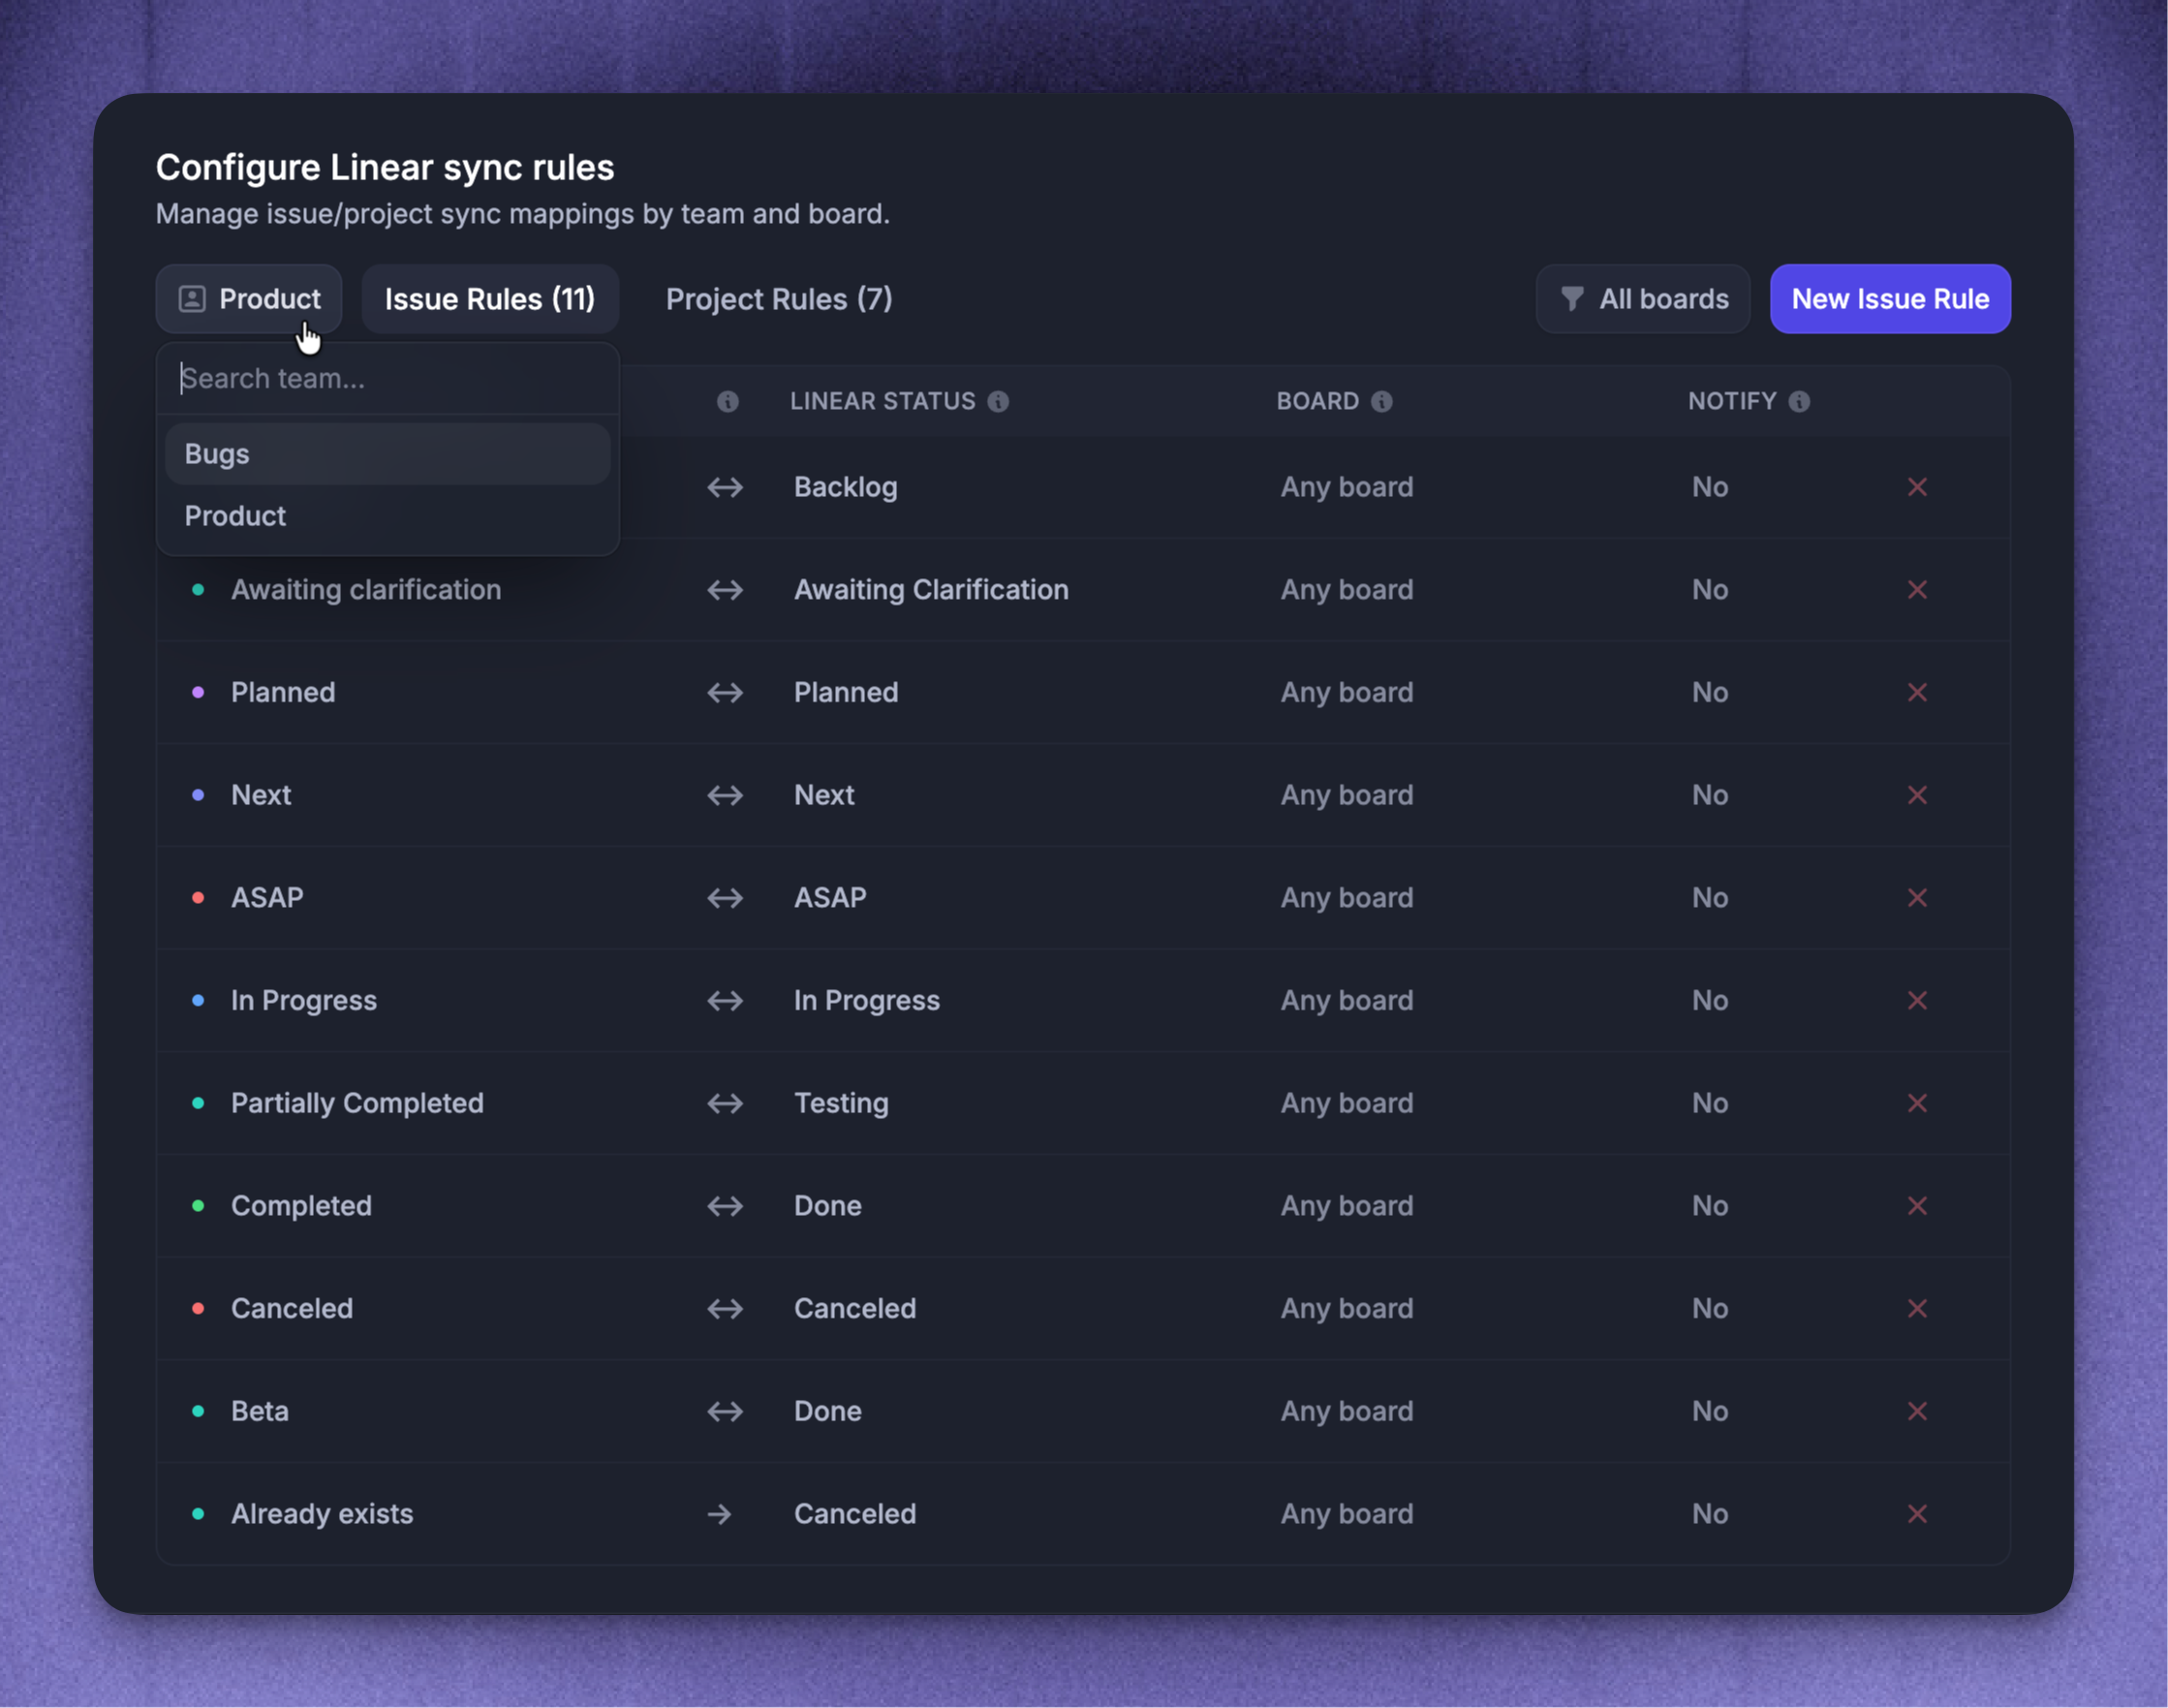Click the green dot beside Completed

pos(198,1206)
